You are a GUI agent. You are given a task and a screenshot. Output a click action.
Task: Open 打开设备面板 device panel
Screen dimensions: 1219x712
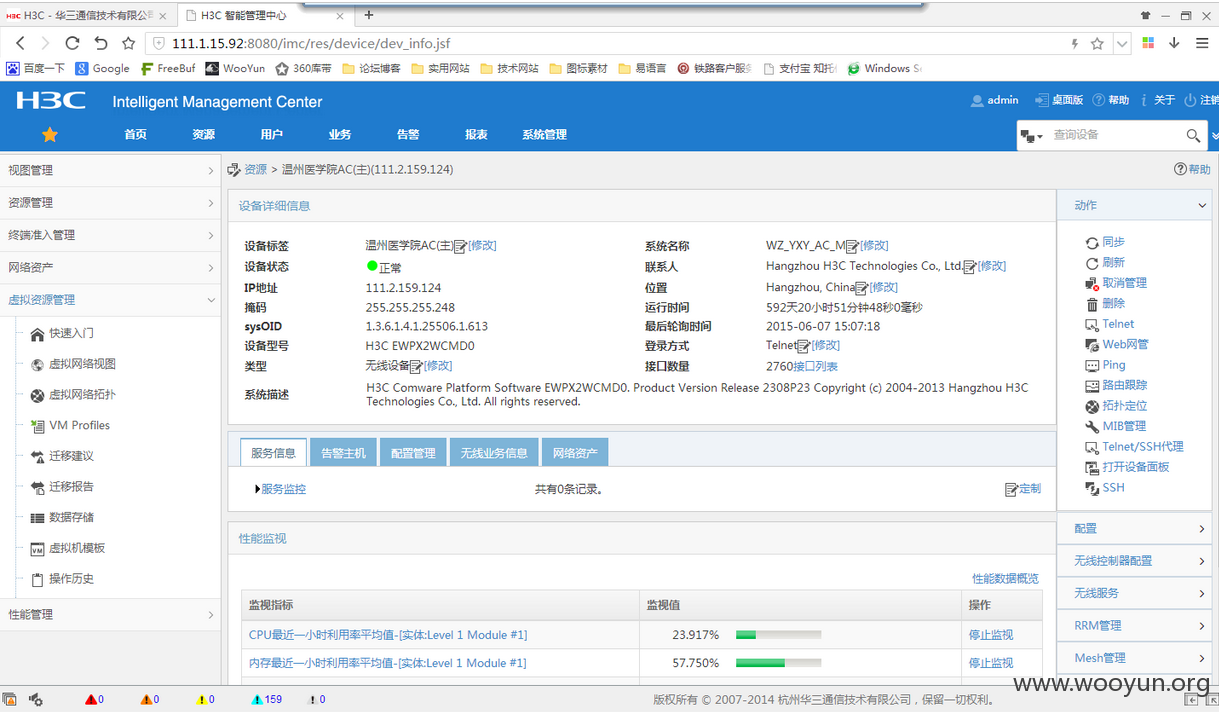click(x=1136, y=467)
